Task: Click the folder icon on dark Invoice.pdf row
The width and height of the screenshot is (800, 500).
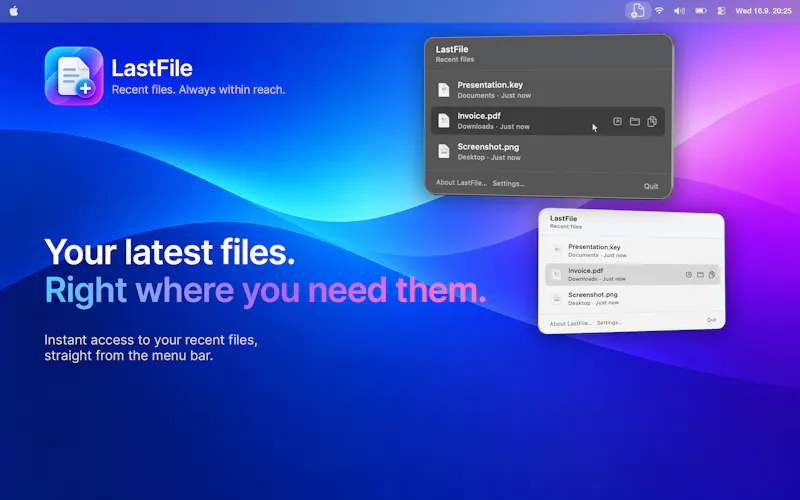Action: pos(635,121)
